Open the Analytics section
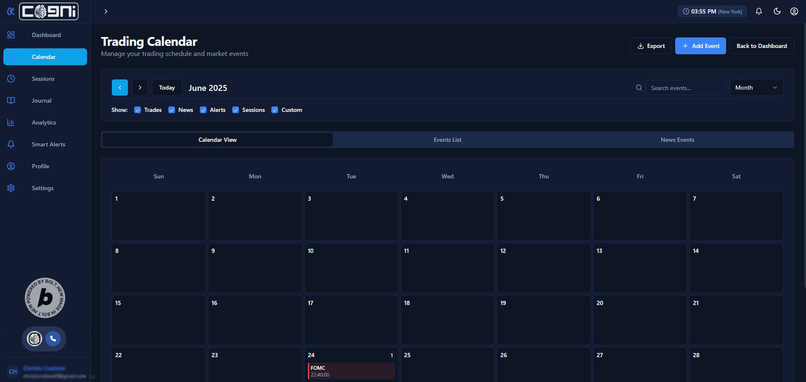Image resolution: width=806 pixels, height=382 pixels. tap(45, 122)
